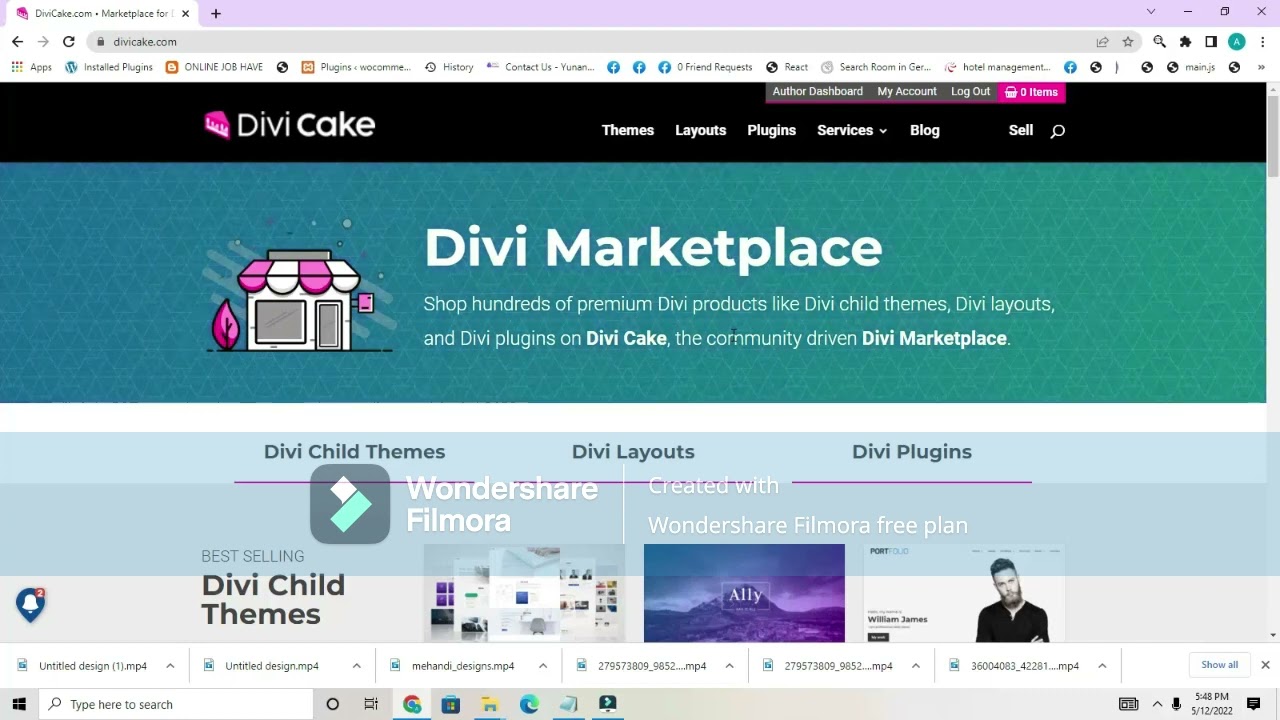
Task: Click the share page icon in address bar
Action: point(1102,42)
